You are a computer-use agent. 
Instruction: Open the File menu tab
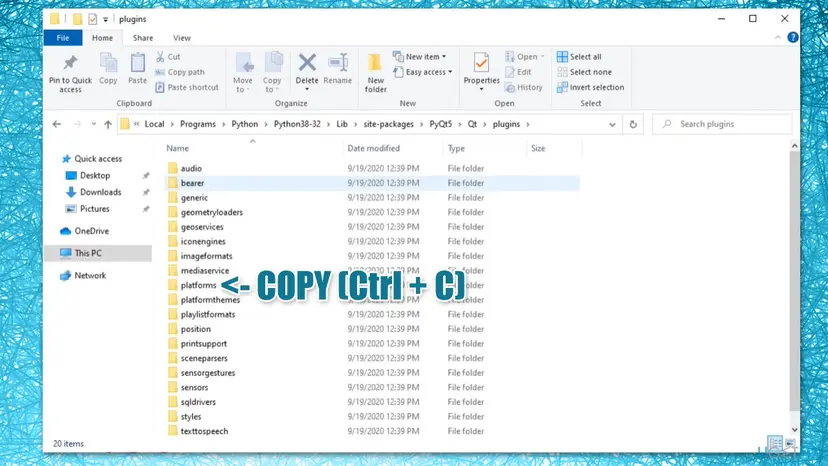[x=63, y=38]
